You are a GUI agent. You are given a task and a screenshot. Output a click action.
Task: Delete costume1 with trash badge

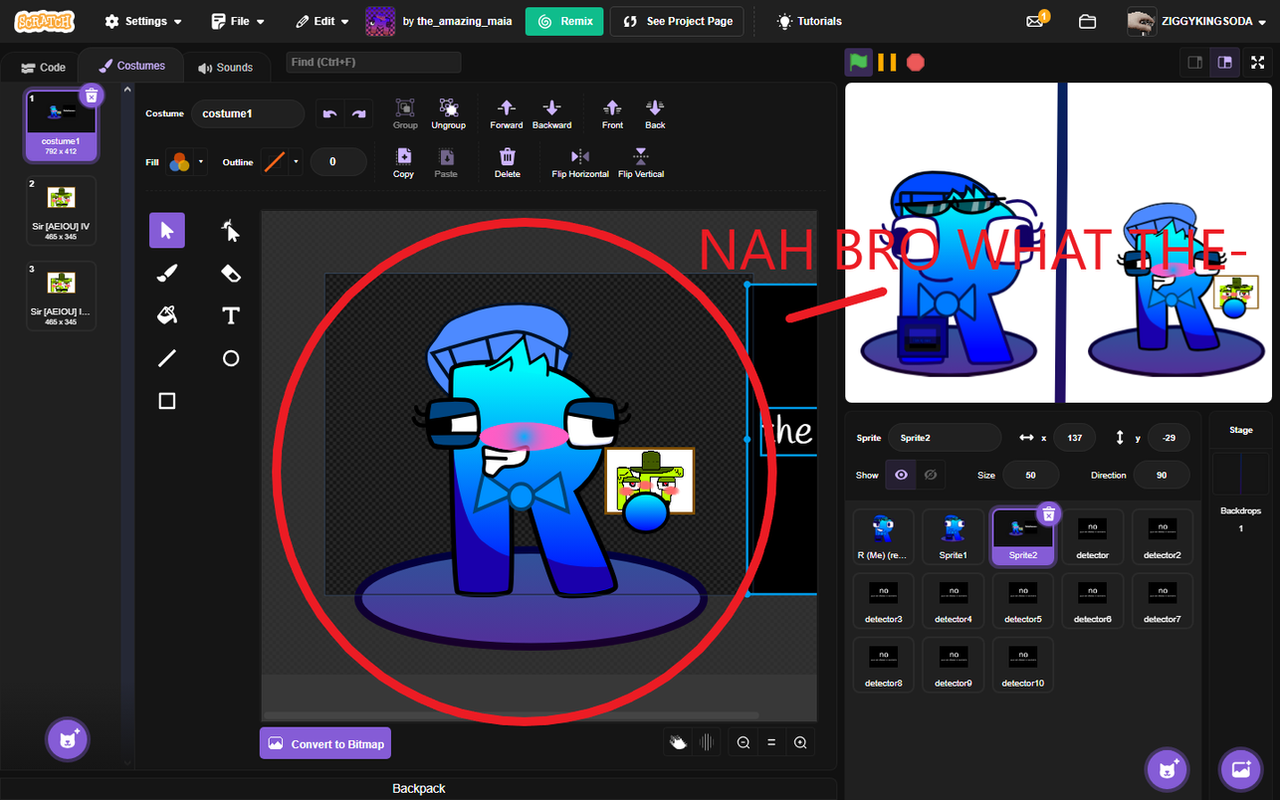click(x=91, y=96)
